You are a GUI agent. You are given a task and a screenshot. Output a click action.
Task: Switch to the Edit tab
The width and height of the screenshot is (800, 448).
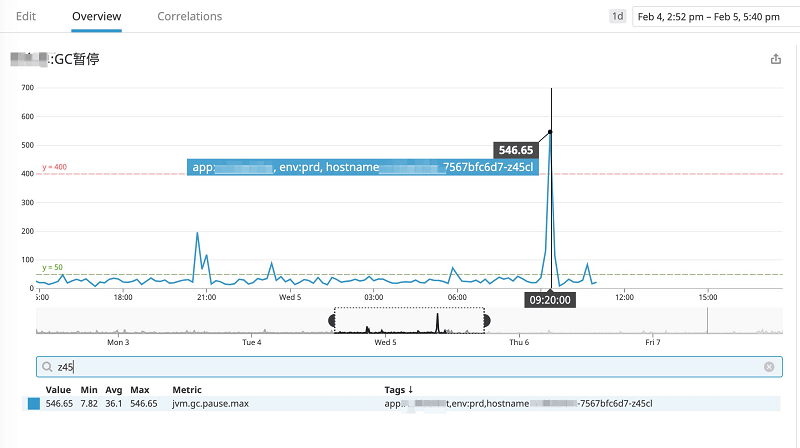pyautogui.click(x=26, y=16)
